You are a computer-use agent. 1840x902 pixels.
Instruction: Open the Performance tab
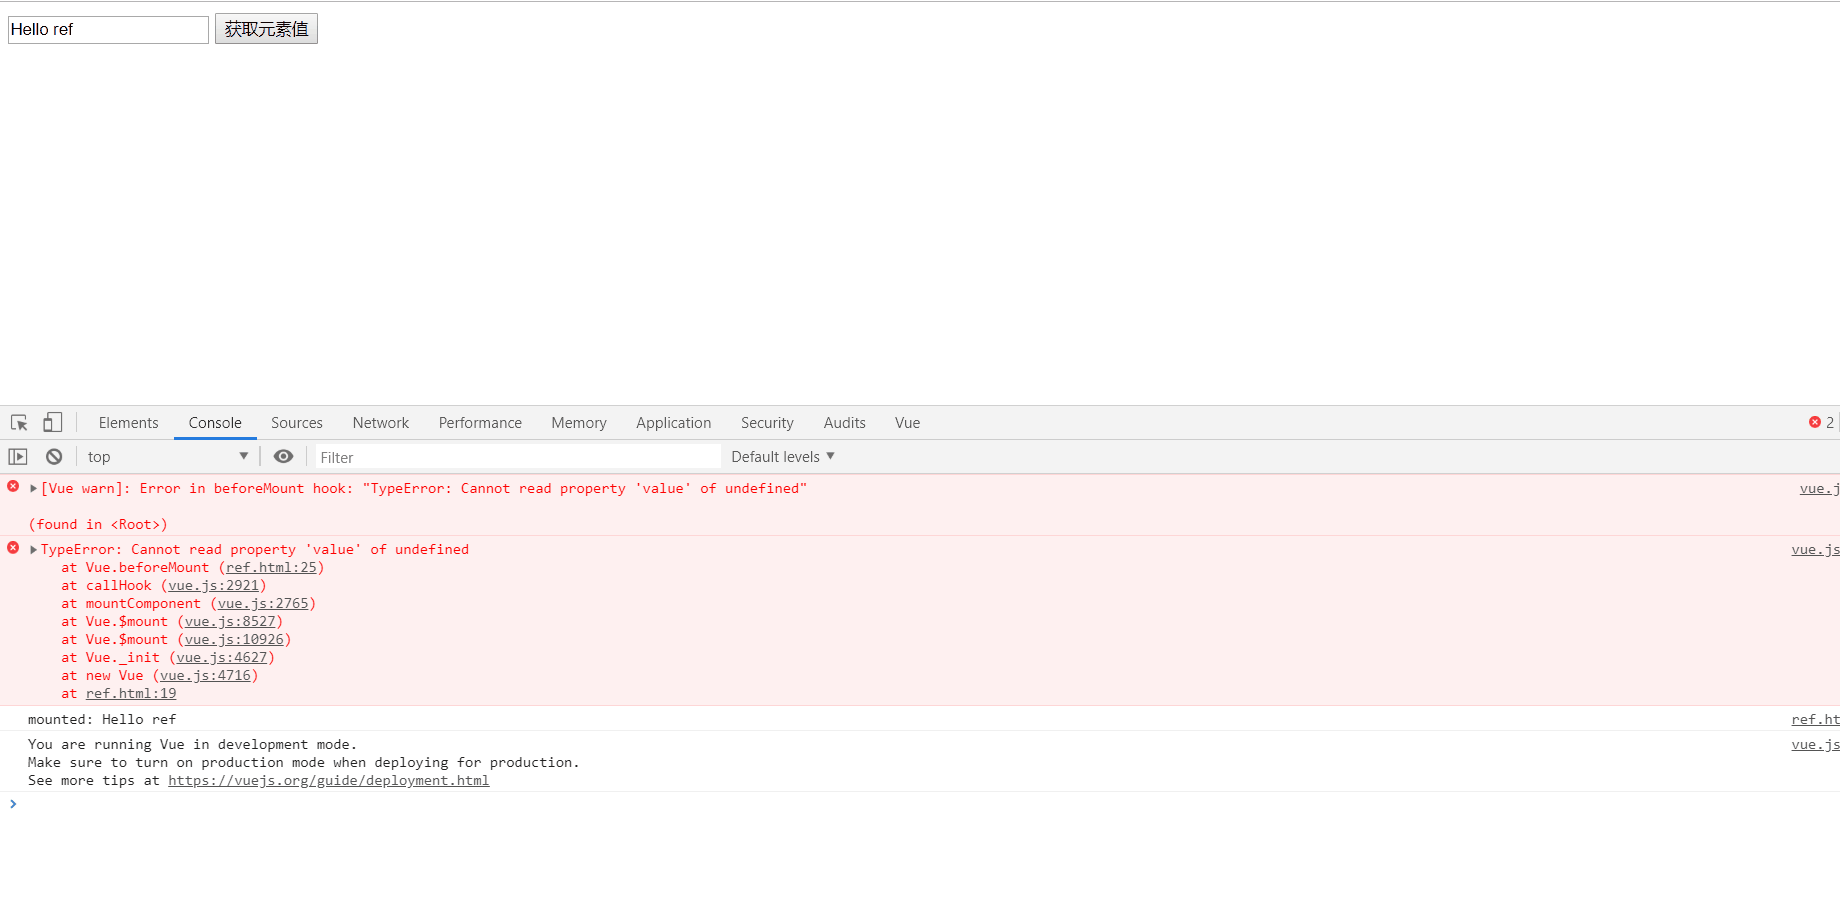pos(480,423)
